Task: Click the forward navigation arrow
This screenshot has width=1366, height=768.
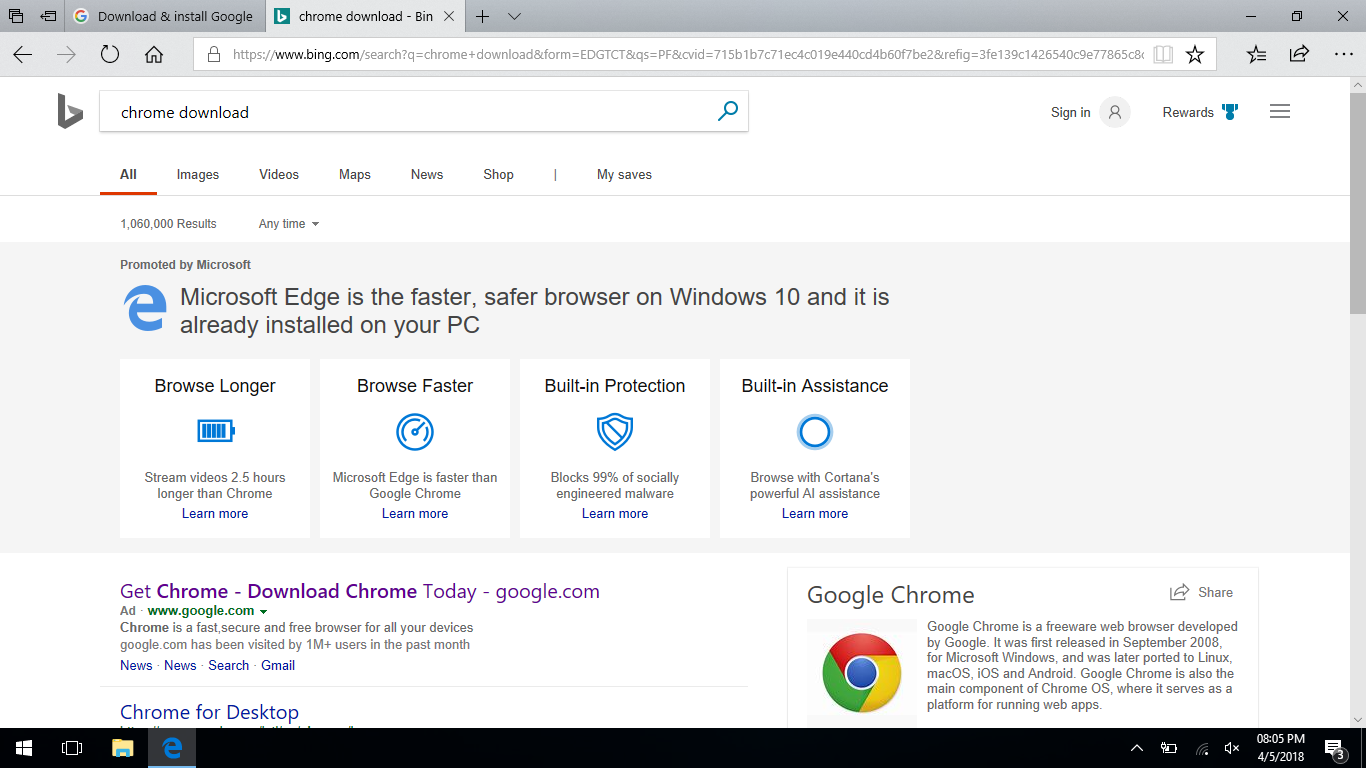Action: pyautogui.click(x=67, y=55)
